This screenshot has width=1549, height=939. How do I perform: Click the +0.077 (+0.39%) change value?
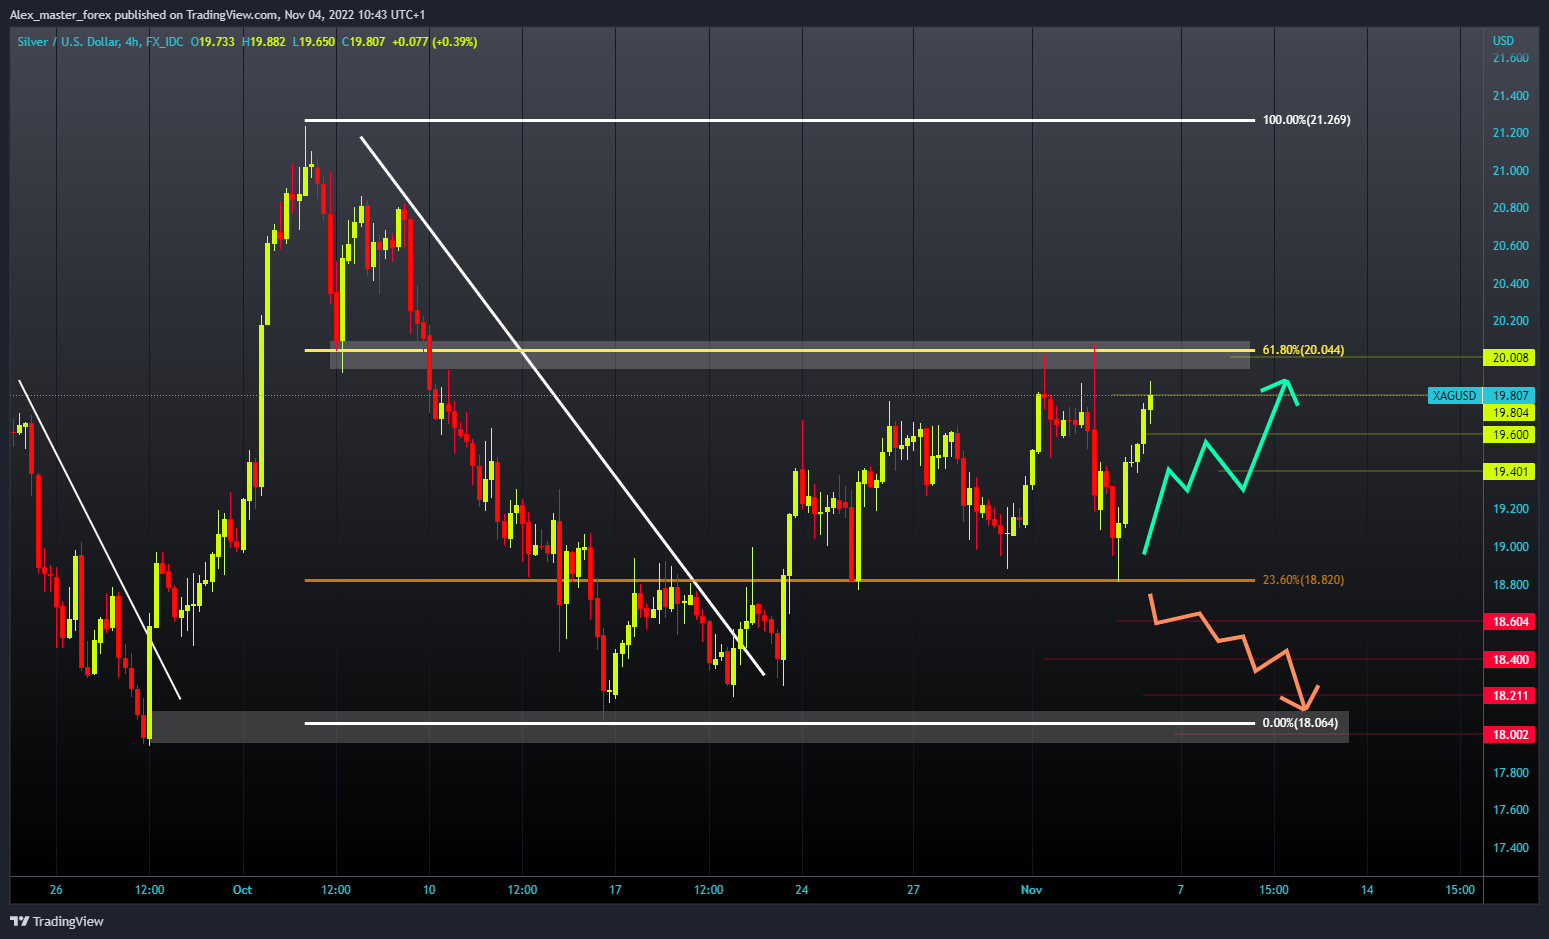pyautogui.click(x=434, y=42)
